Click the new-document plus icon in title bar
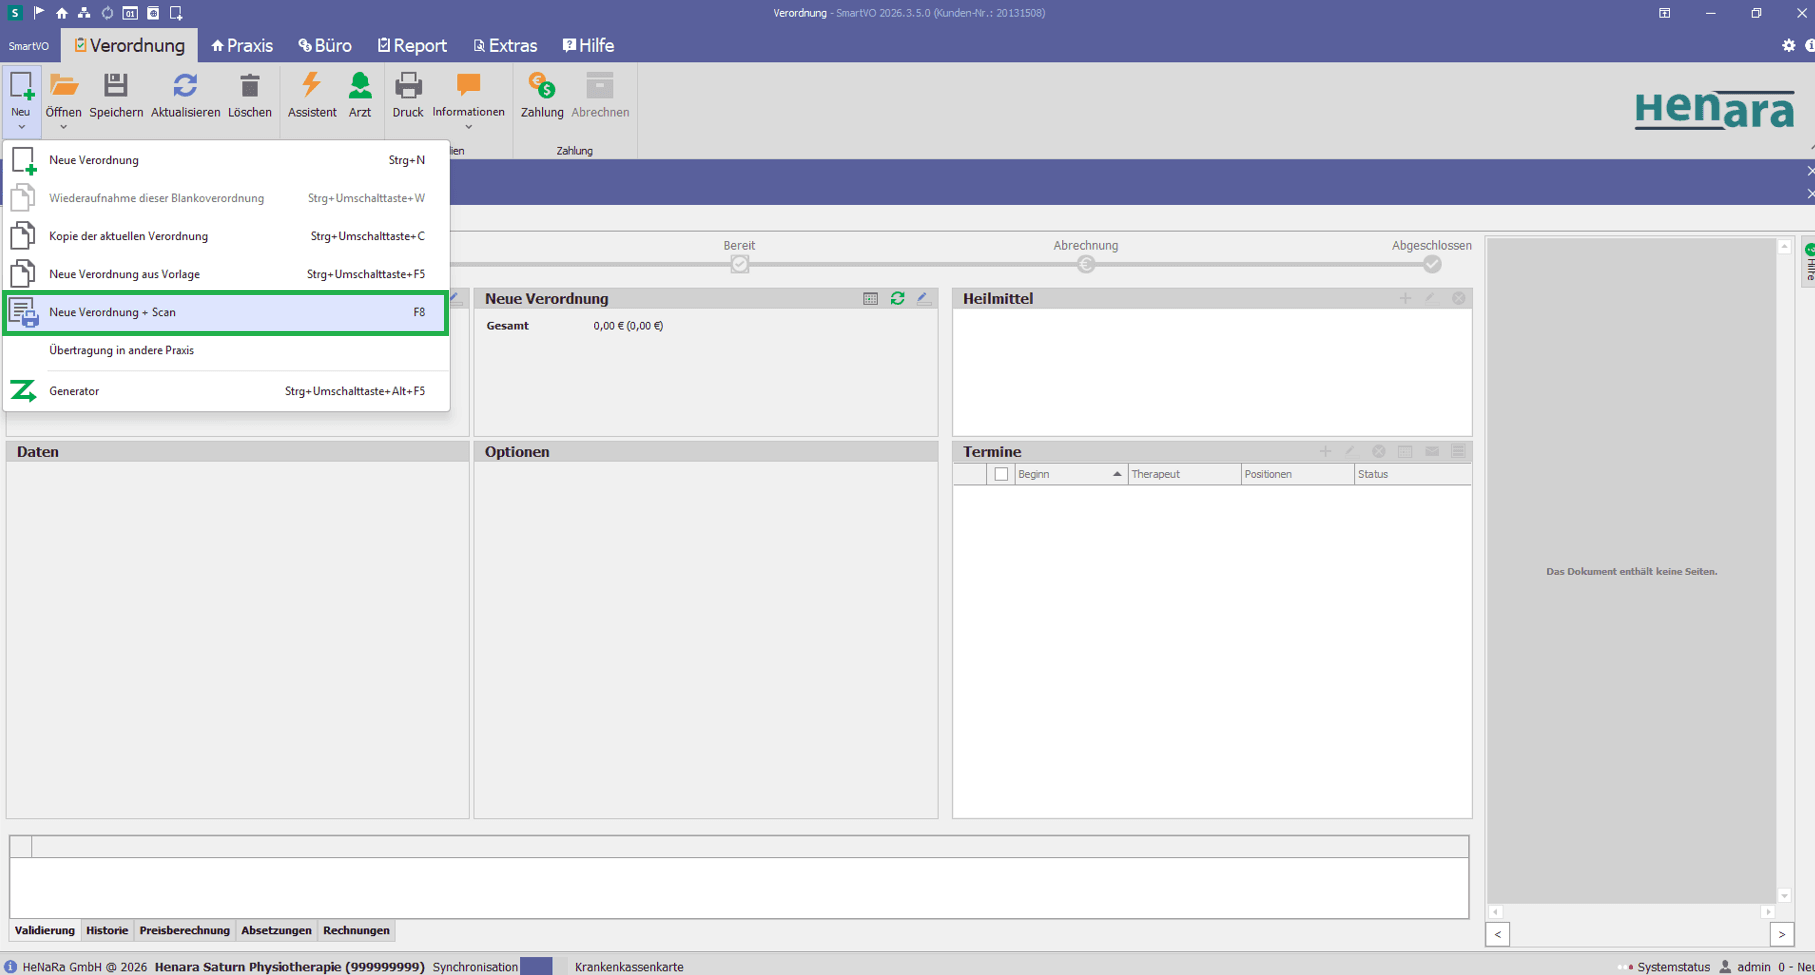This screenshot has width=1815, height=975. (x=176, y=13)
